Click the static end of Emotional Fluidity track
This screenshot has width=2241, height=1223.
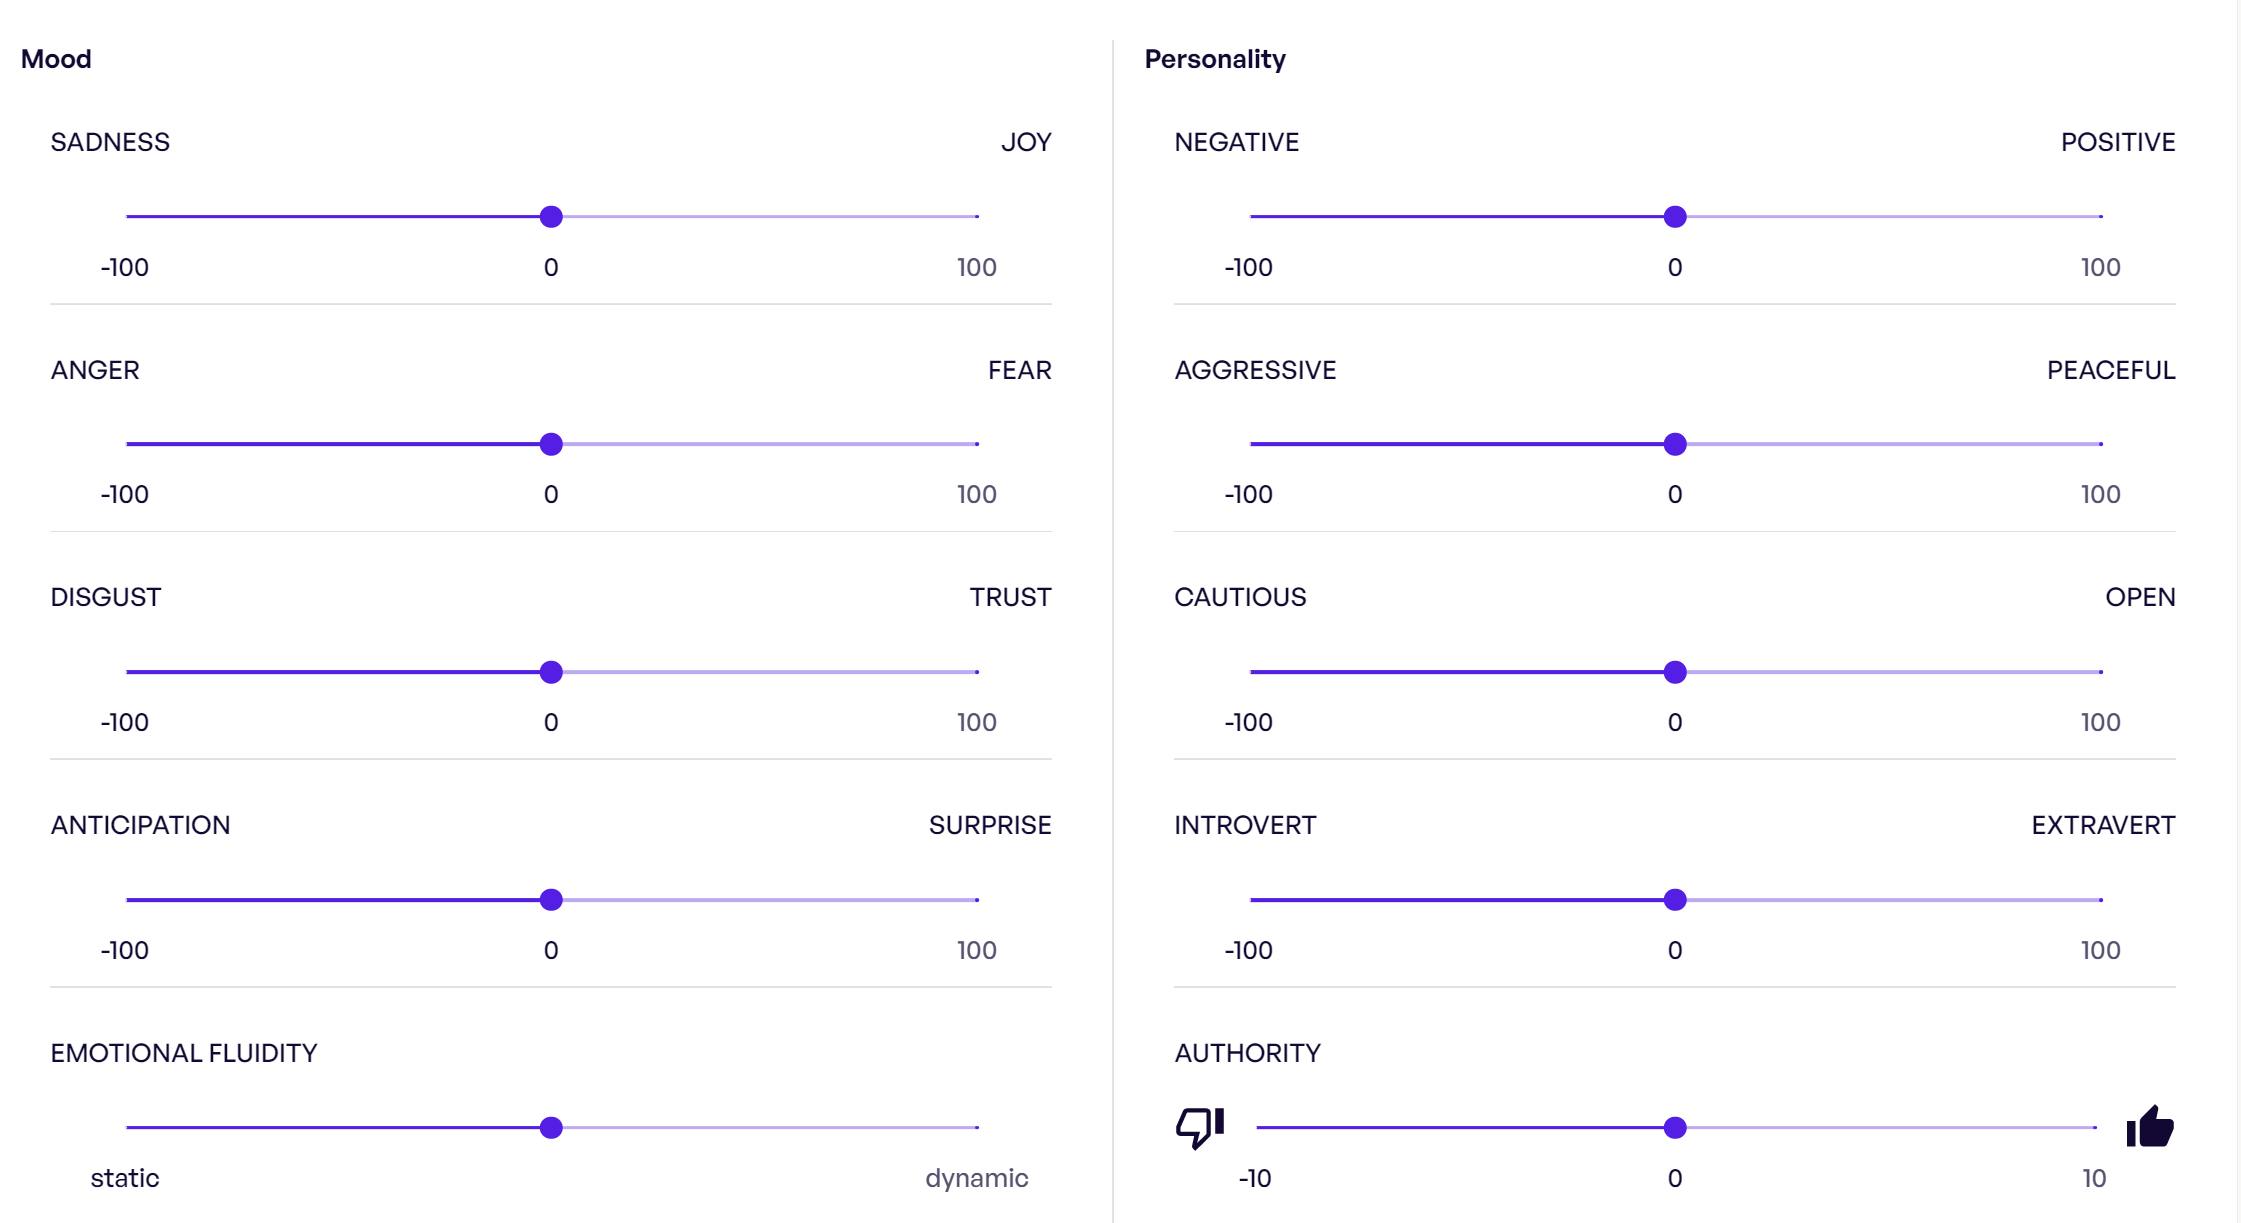(x=128, y=1128)
